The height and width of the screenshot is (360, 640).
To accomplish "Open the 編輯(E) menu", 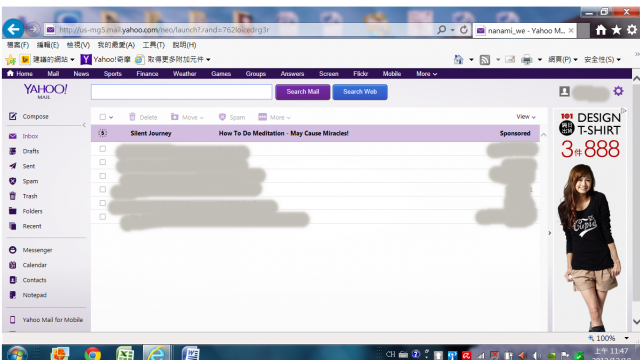I will 48,45.
